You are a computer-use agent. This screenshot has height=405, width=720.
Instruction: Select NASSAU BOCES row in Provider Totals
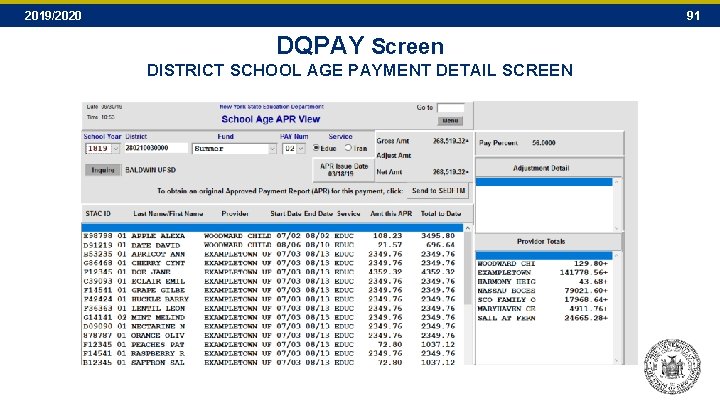pyautogui.click(x=543, y=291)
